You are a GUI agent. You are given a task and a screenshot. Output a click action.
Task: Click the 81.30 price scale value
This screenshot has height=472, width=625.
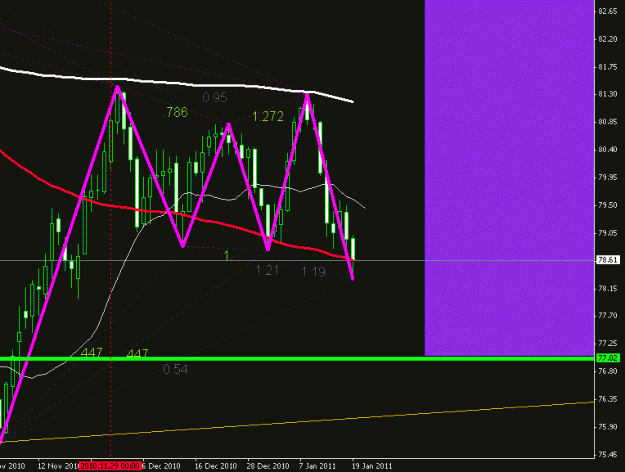tap(608, 94)
